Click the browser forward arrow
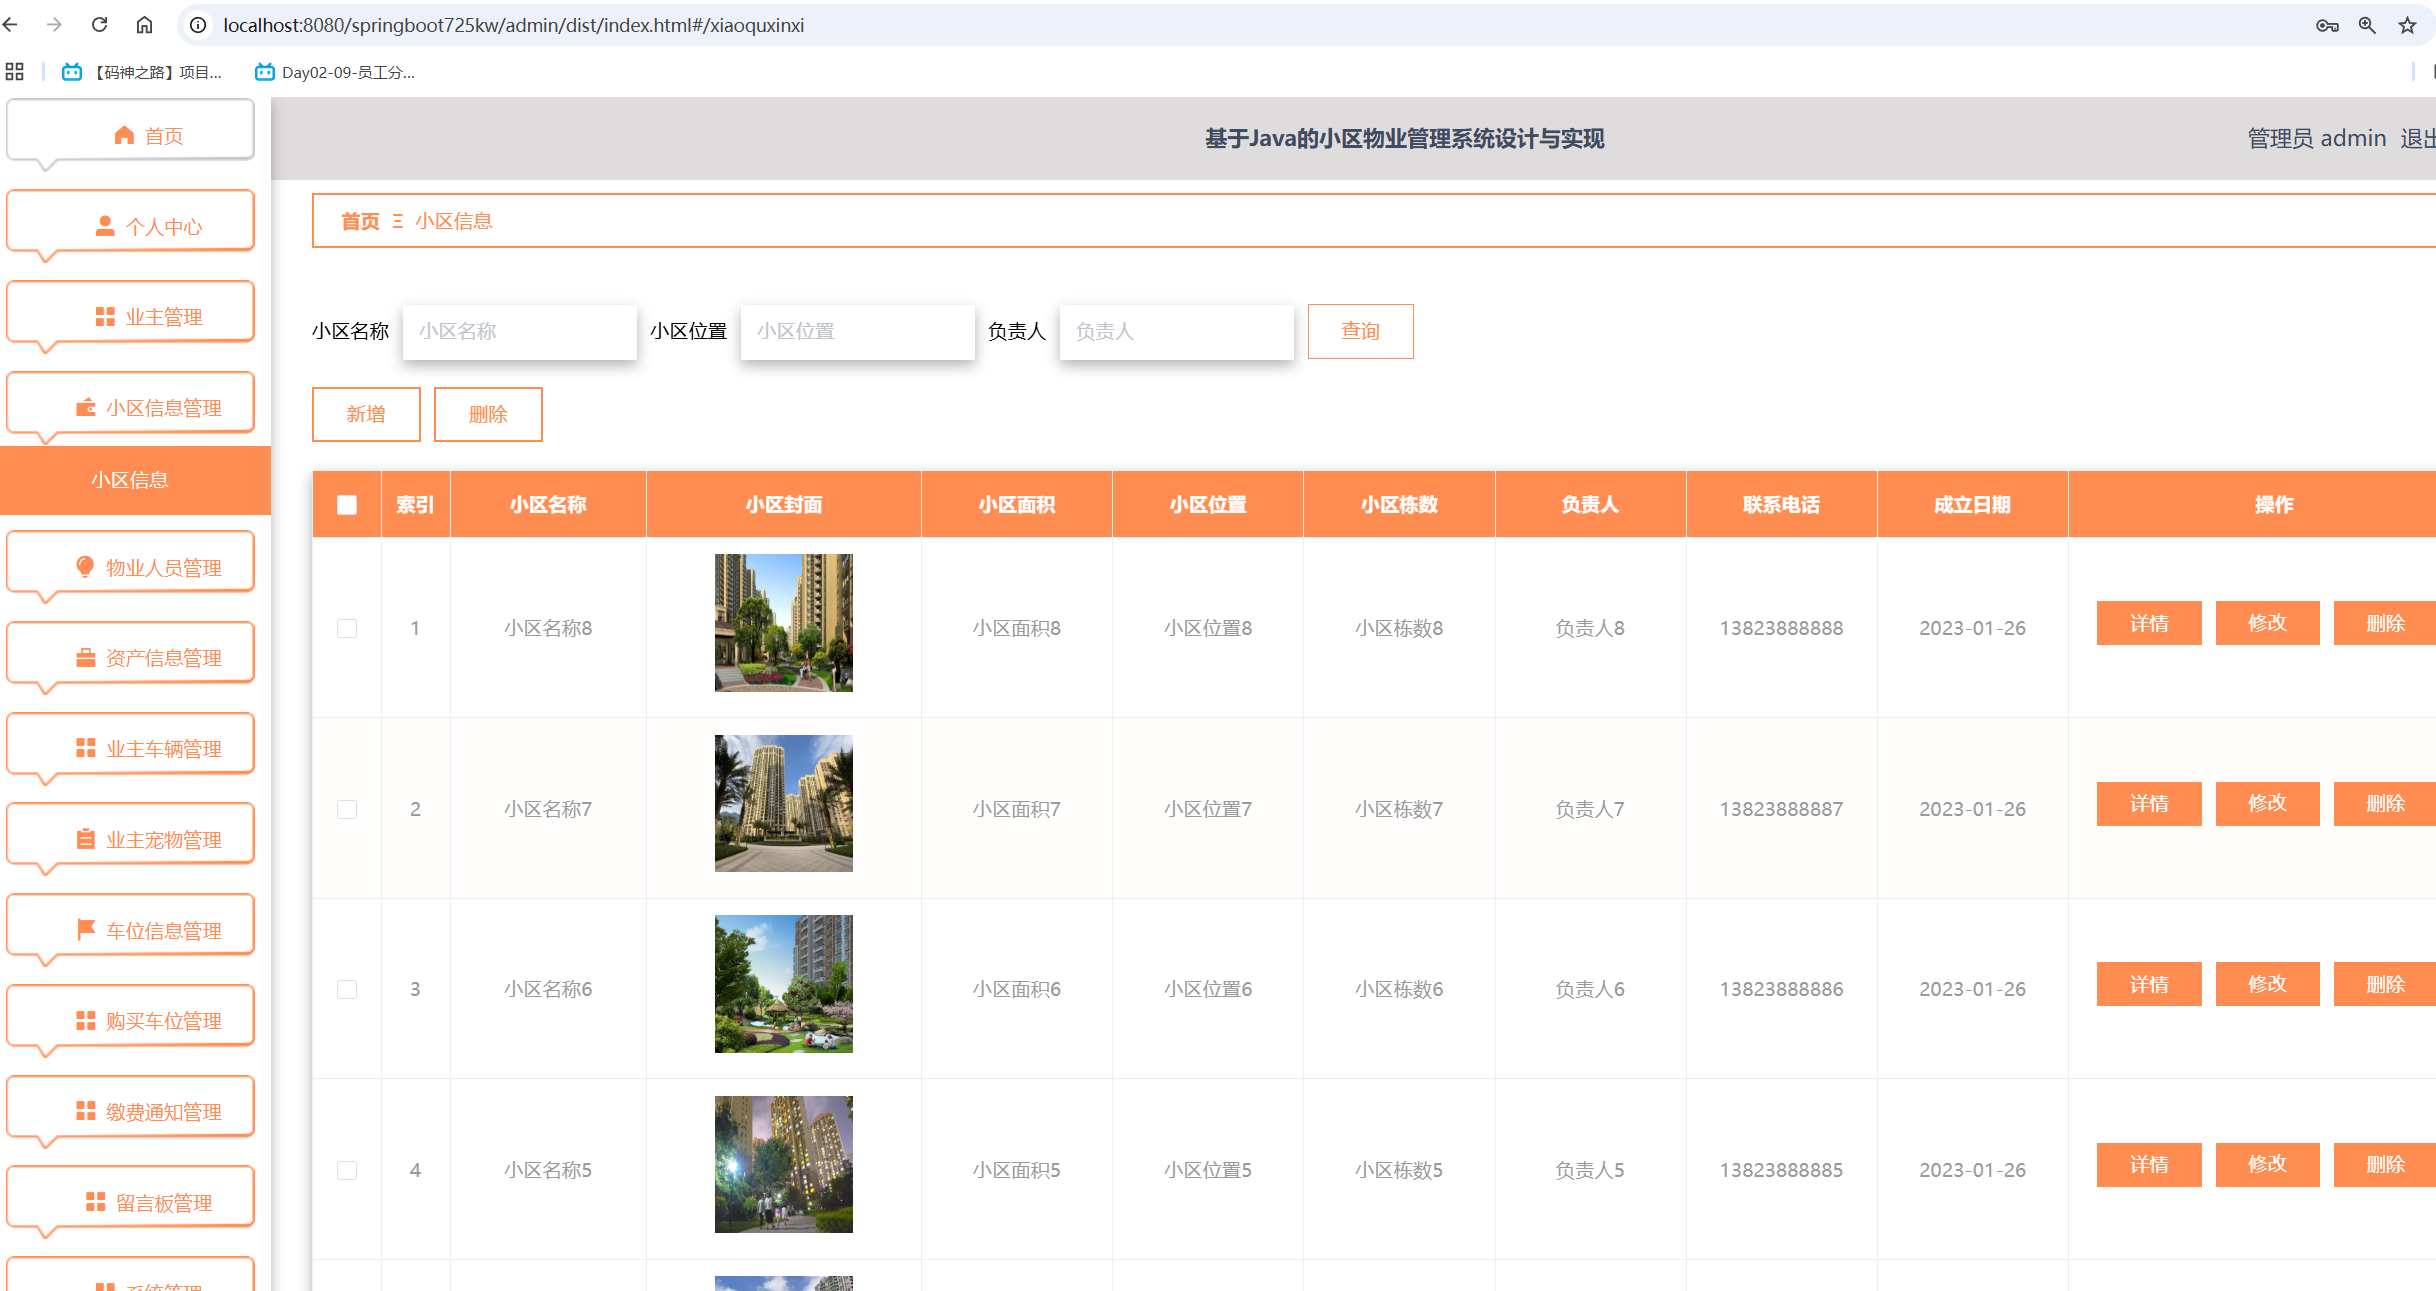 point(54,25)
